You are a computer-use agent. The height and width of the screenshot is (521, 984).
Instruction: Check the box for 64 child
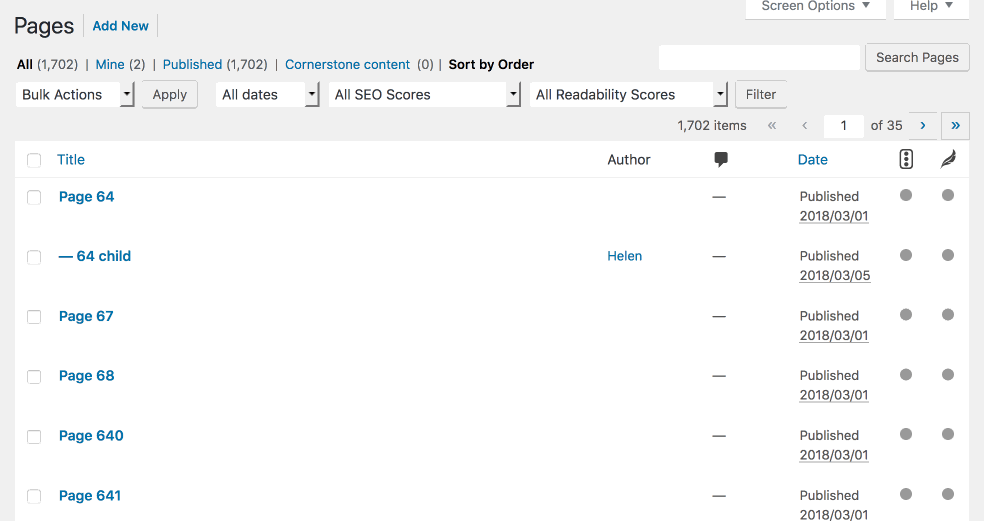click(34, 257)
